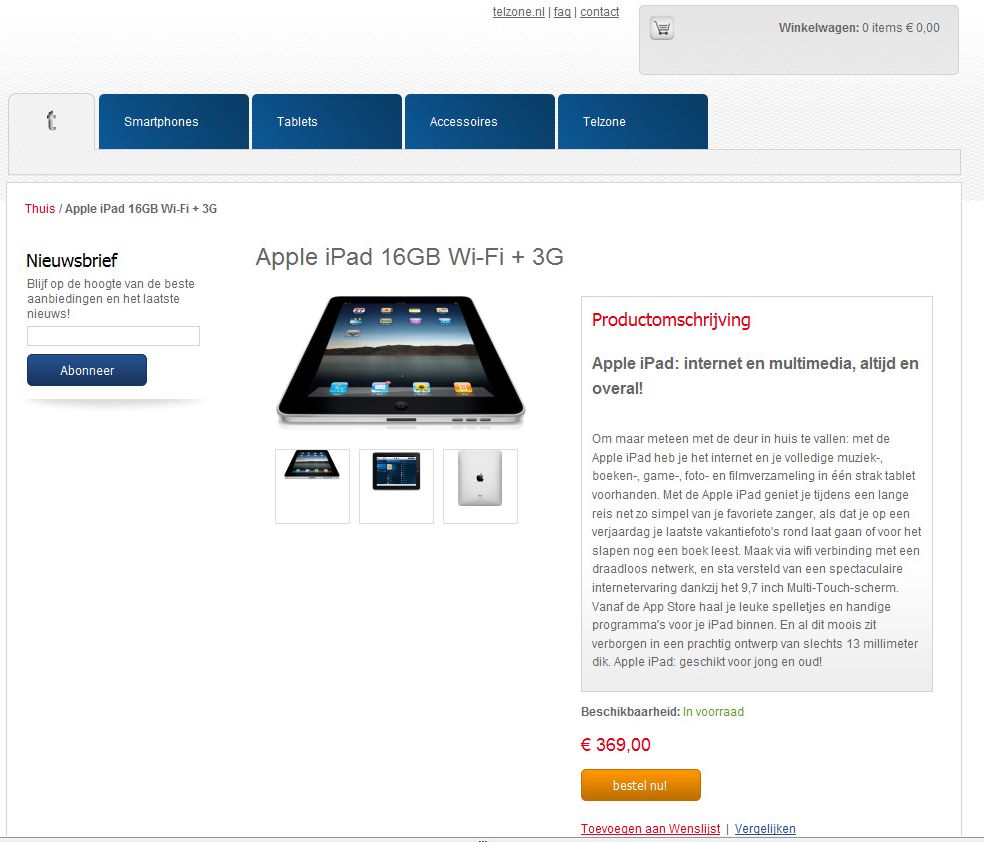Open the Tablets tab
The height and width of the screenshot is (842, 984).
click(326, 122)
